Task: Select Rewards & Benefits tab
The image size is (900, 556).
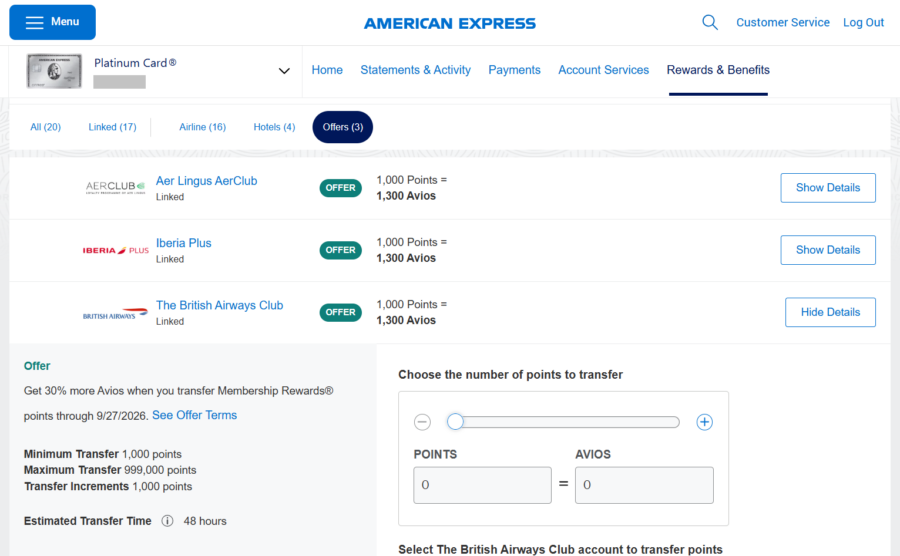Action: [x=717, y=70]
